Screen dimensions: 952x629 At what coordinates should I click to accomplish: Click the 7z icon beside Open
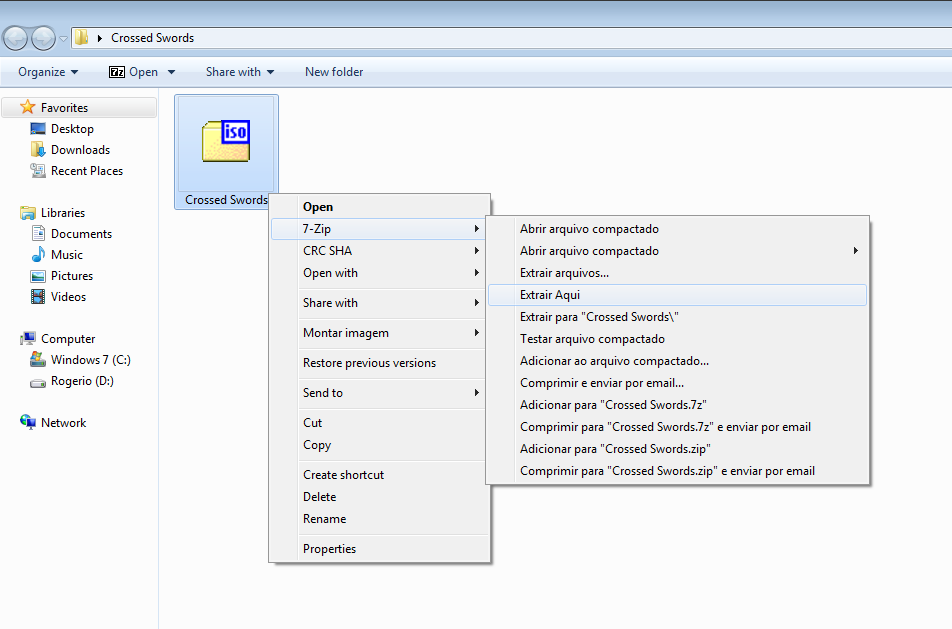tap(117, 72)
